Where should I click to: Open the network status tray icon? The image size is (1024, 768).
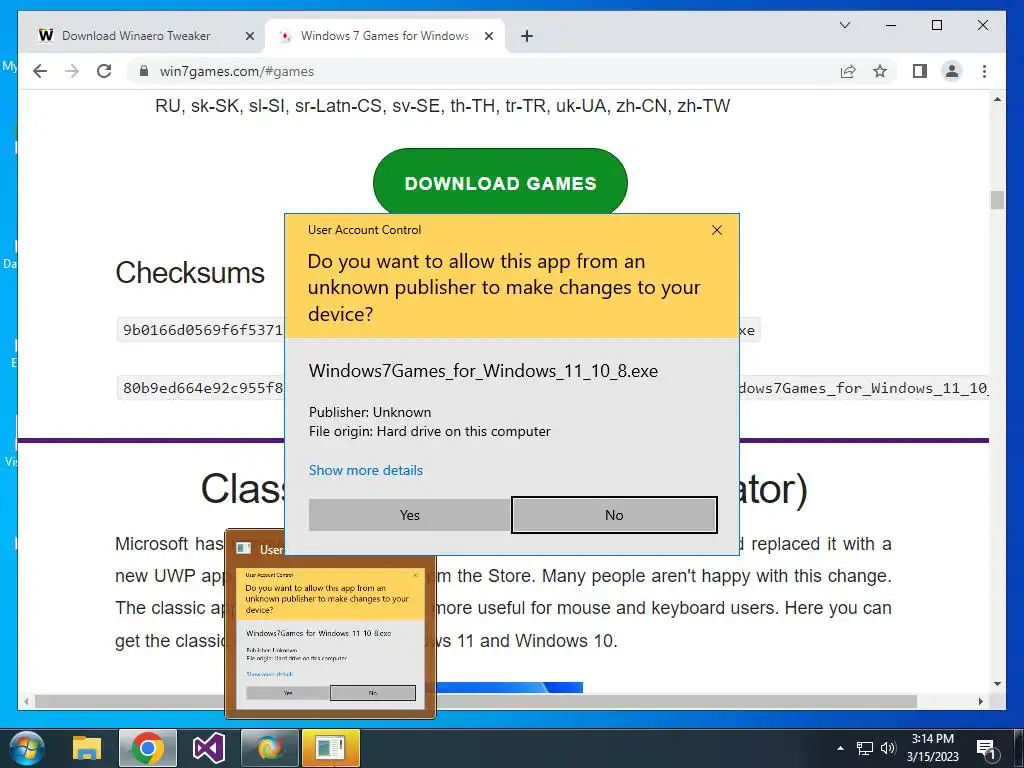865,748
